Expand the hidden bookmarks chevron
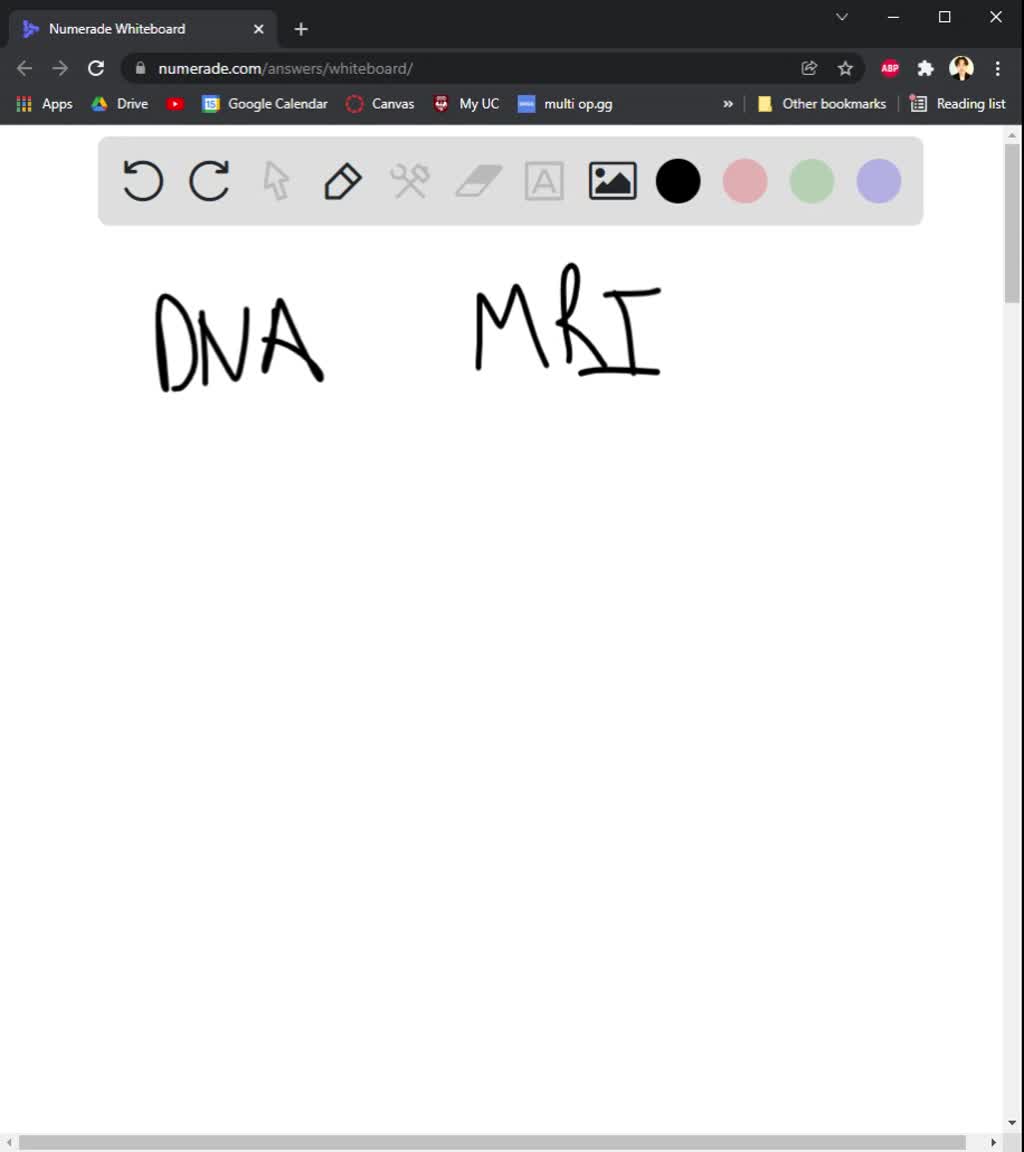This screenshot has width=1024, height=1152. pos(728,103)
